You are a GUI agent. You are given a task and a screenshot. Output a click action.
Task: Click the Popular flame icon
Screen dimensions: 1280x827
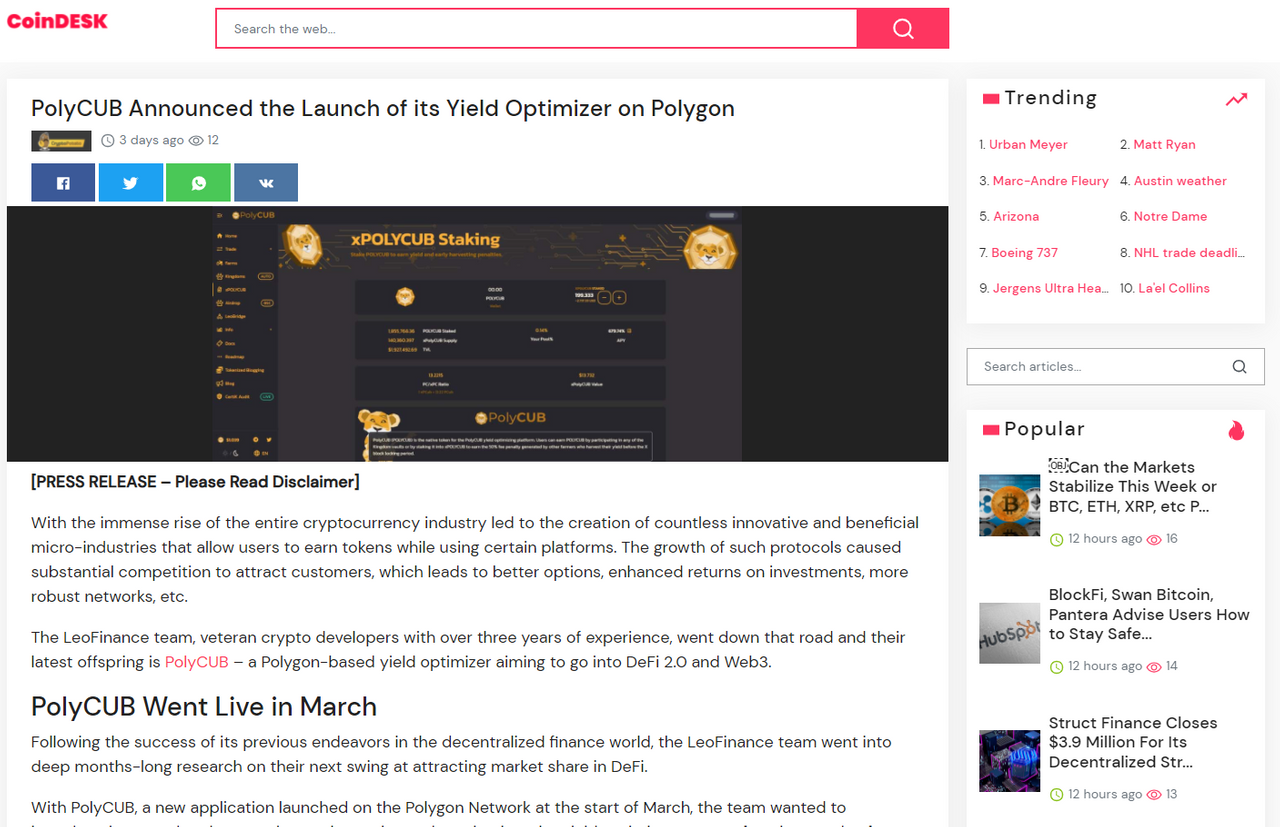pyautogui.click(x=1237, y=430)
